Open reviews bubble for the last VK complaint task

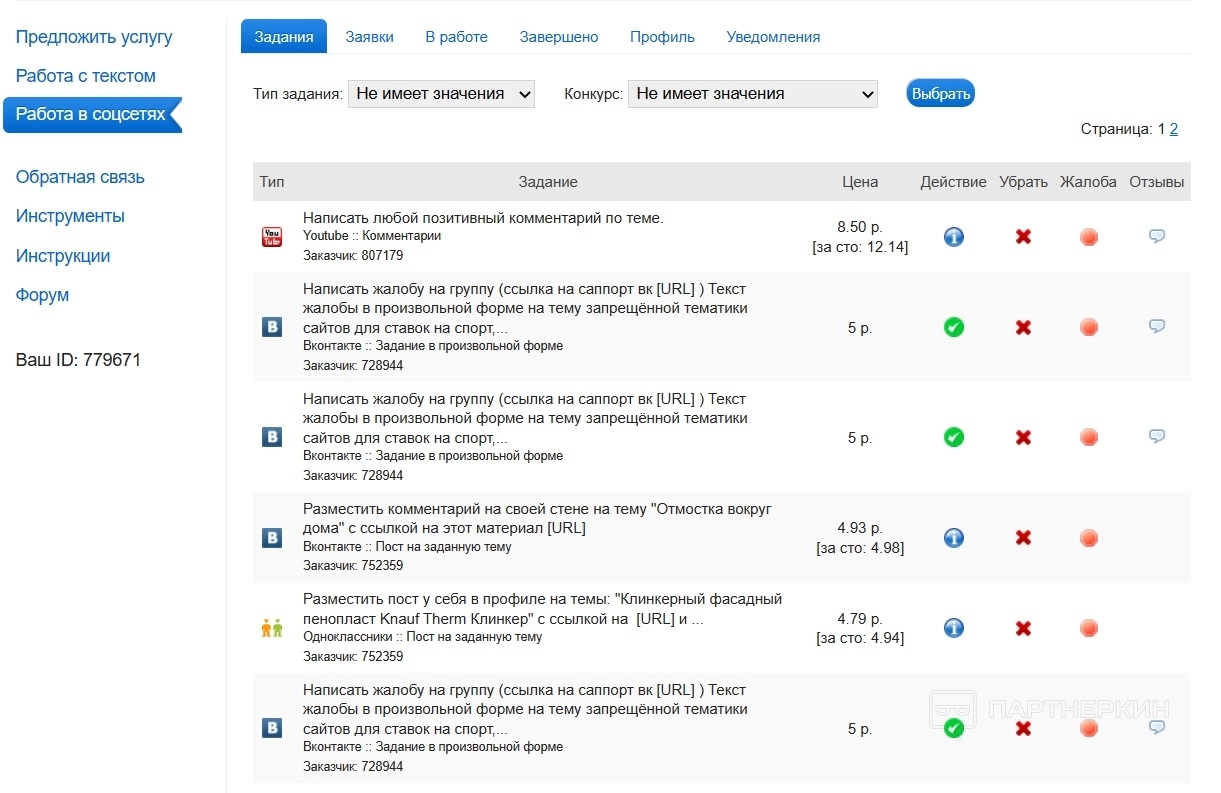(x=1157, y=727)
